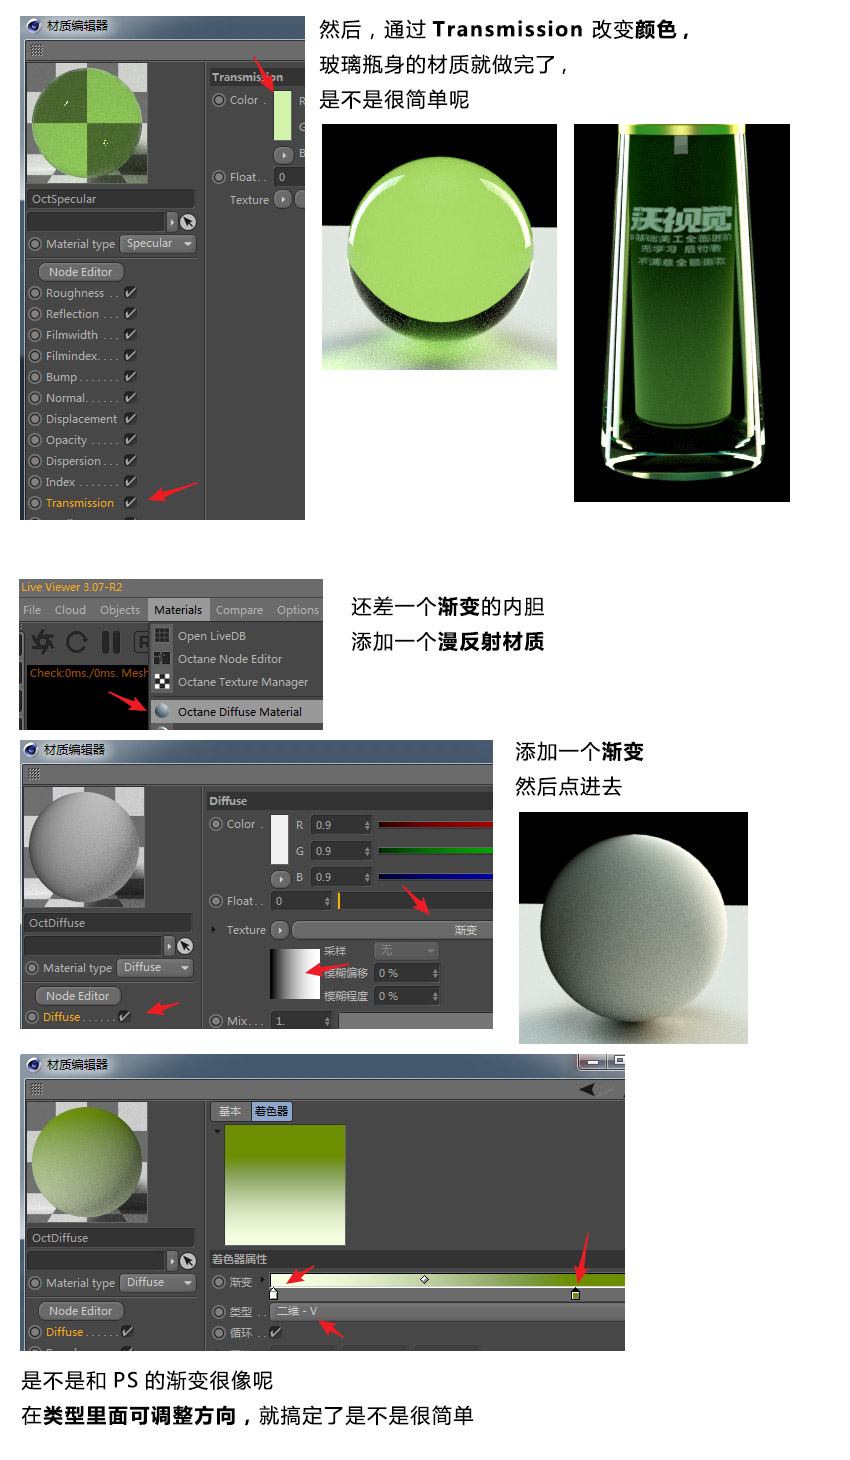This screenshot has width=850, height=1460.
Task: Click arrow button beside the Diffuse Texture label
Action: point(280,930)
